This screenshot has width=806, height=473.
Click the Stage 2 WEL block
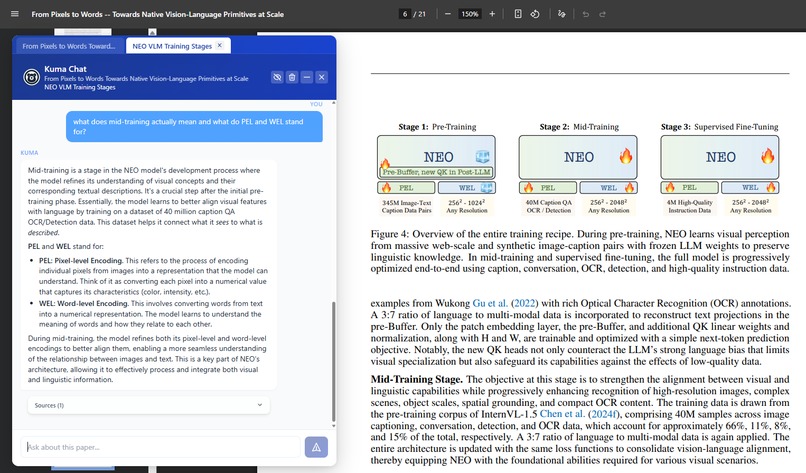pyautogui.click(x=609, y=188)
